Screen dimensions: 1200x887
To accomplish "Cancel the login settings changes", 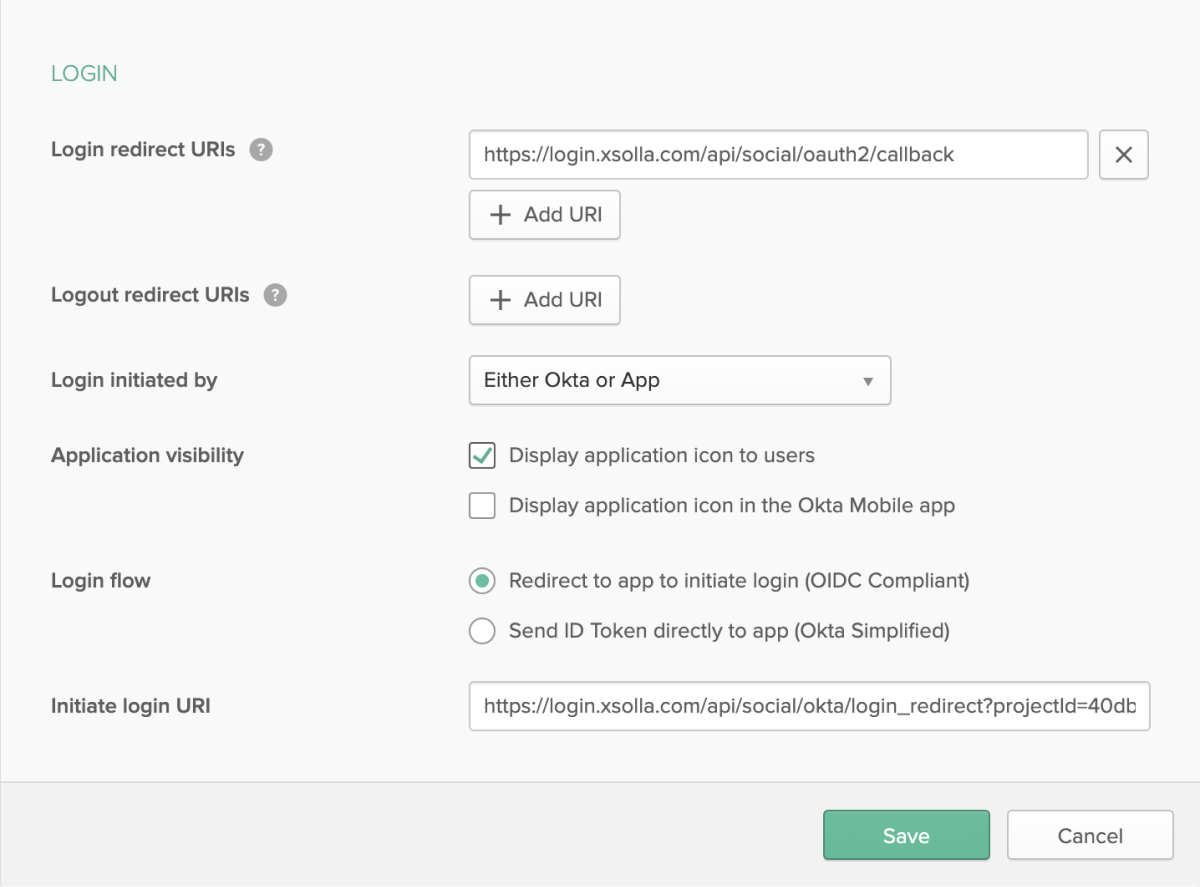I will pos(1089,835).
